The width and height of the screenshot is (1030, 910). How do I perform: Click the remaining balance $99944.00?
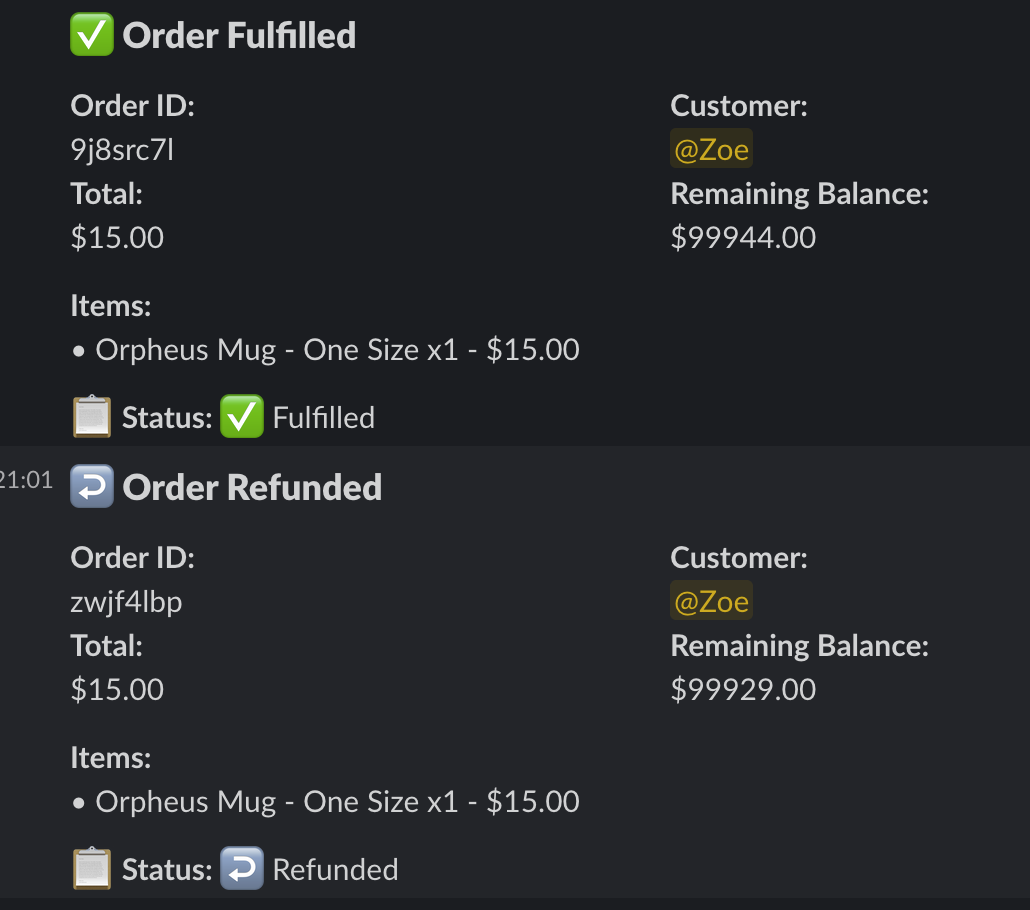coord(743,237)
